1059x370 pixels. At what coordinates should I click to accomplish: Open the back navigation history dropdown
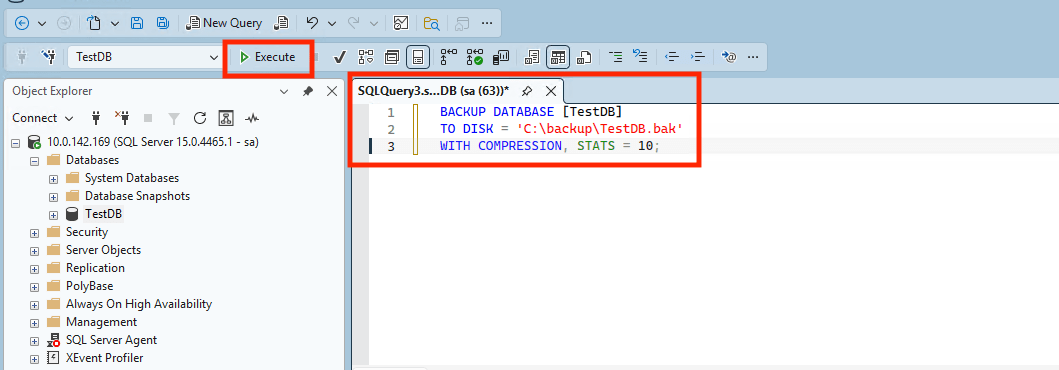(42, 23)
